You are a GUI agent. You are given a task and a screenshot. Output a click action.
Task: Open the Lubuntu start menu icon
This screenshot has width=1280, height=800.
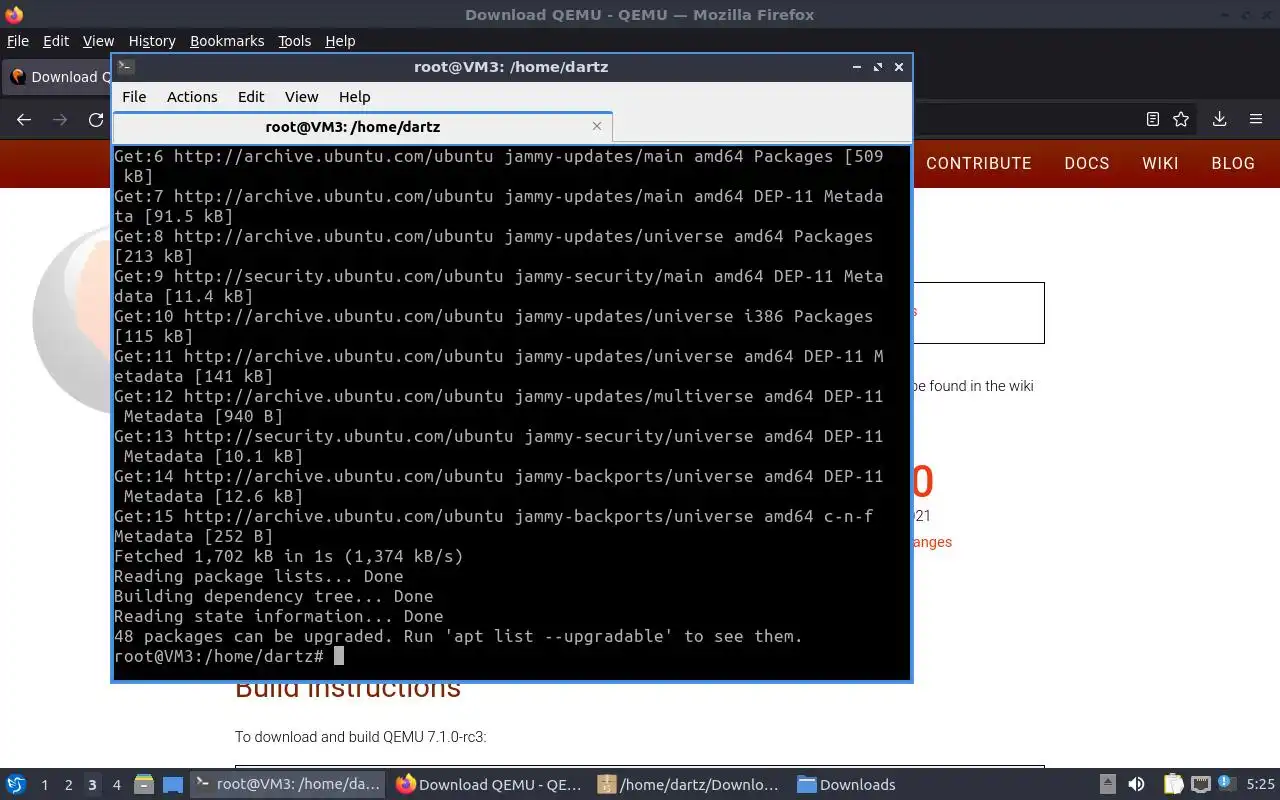coord(15,784)
